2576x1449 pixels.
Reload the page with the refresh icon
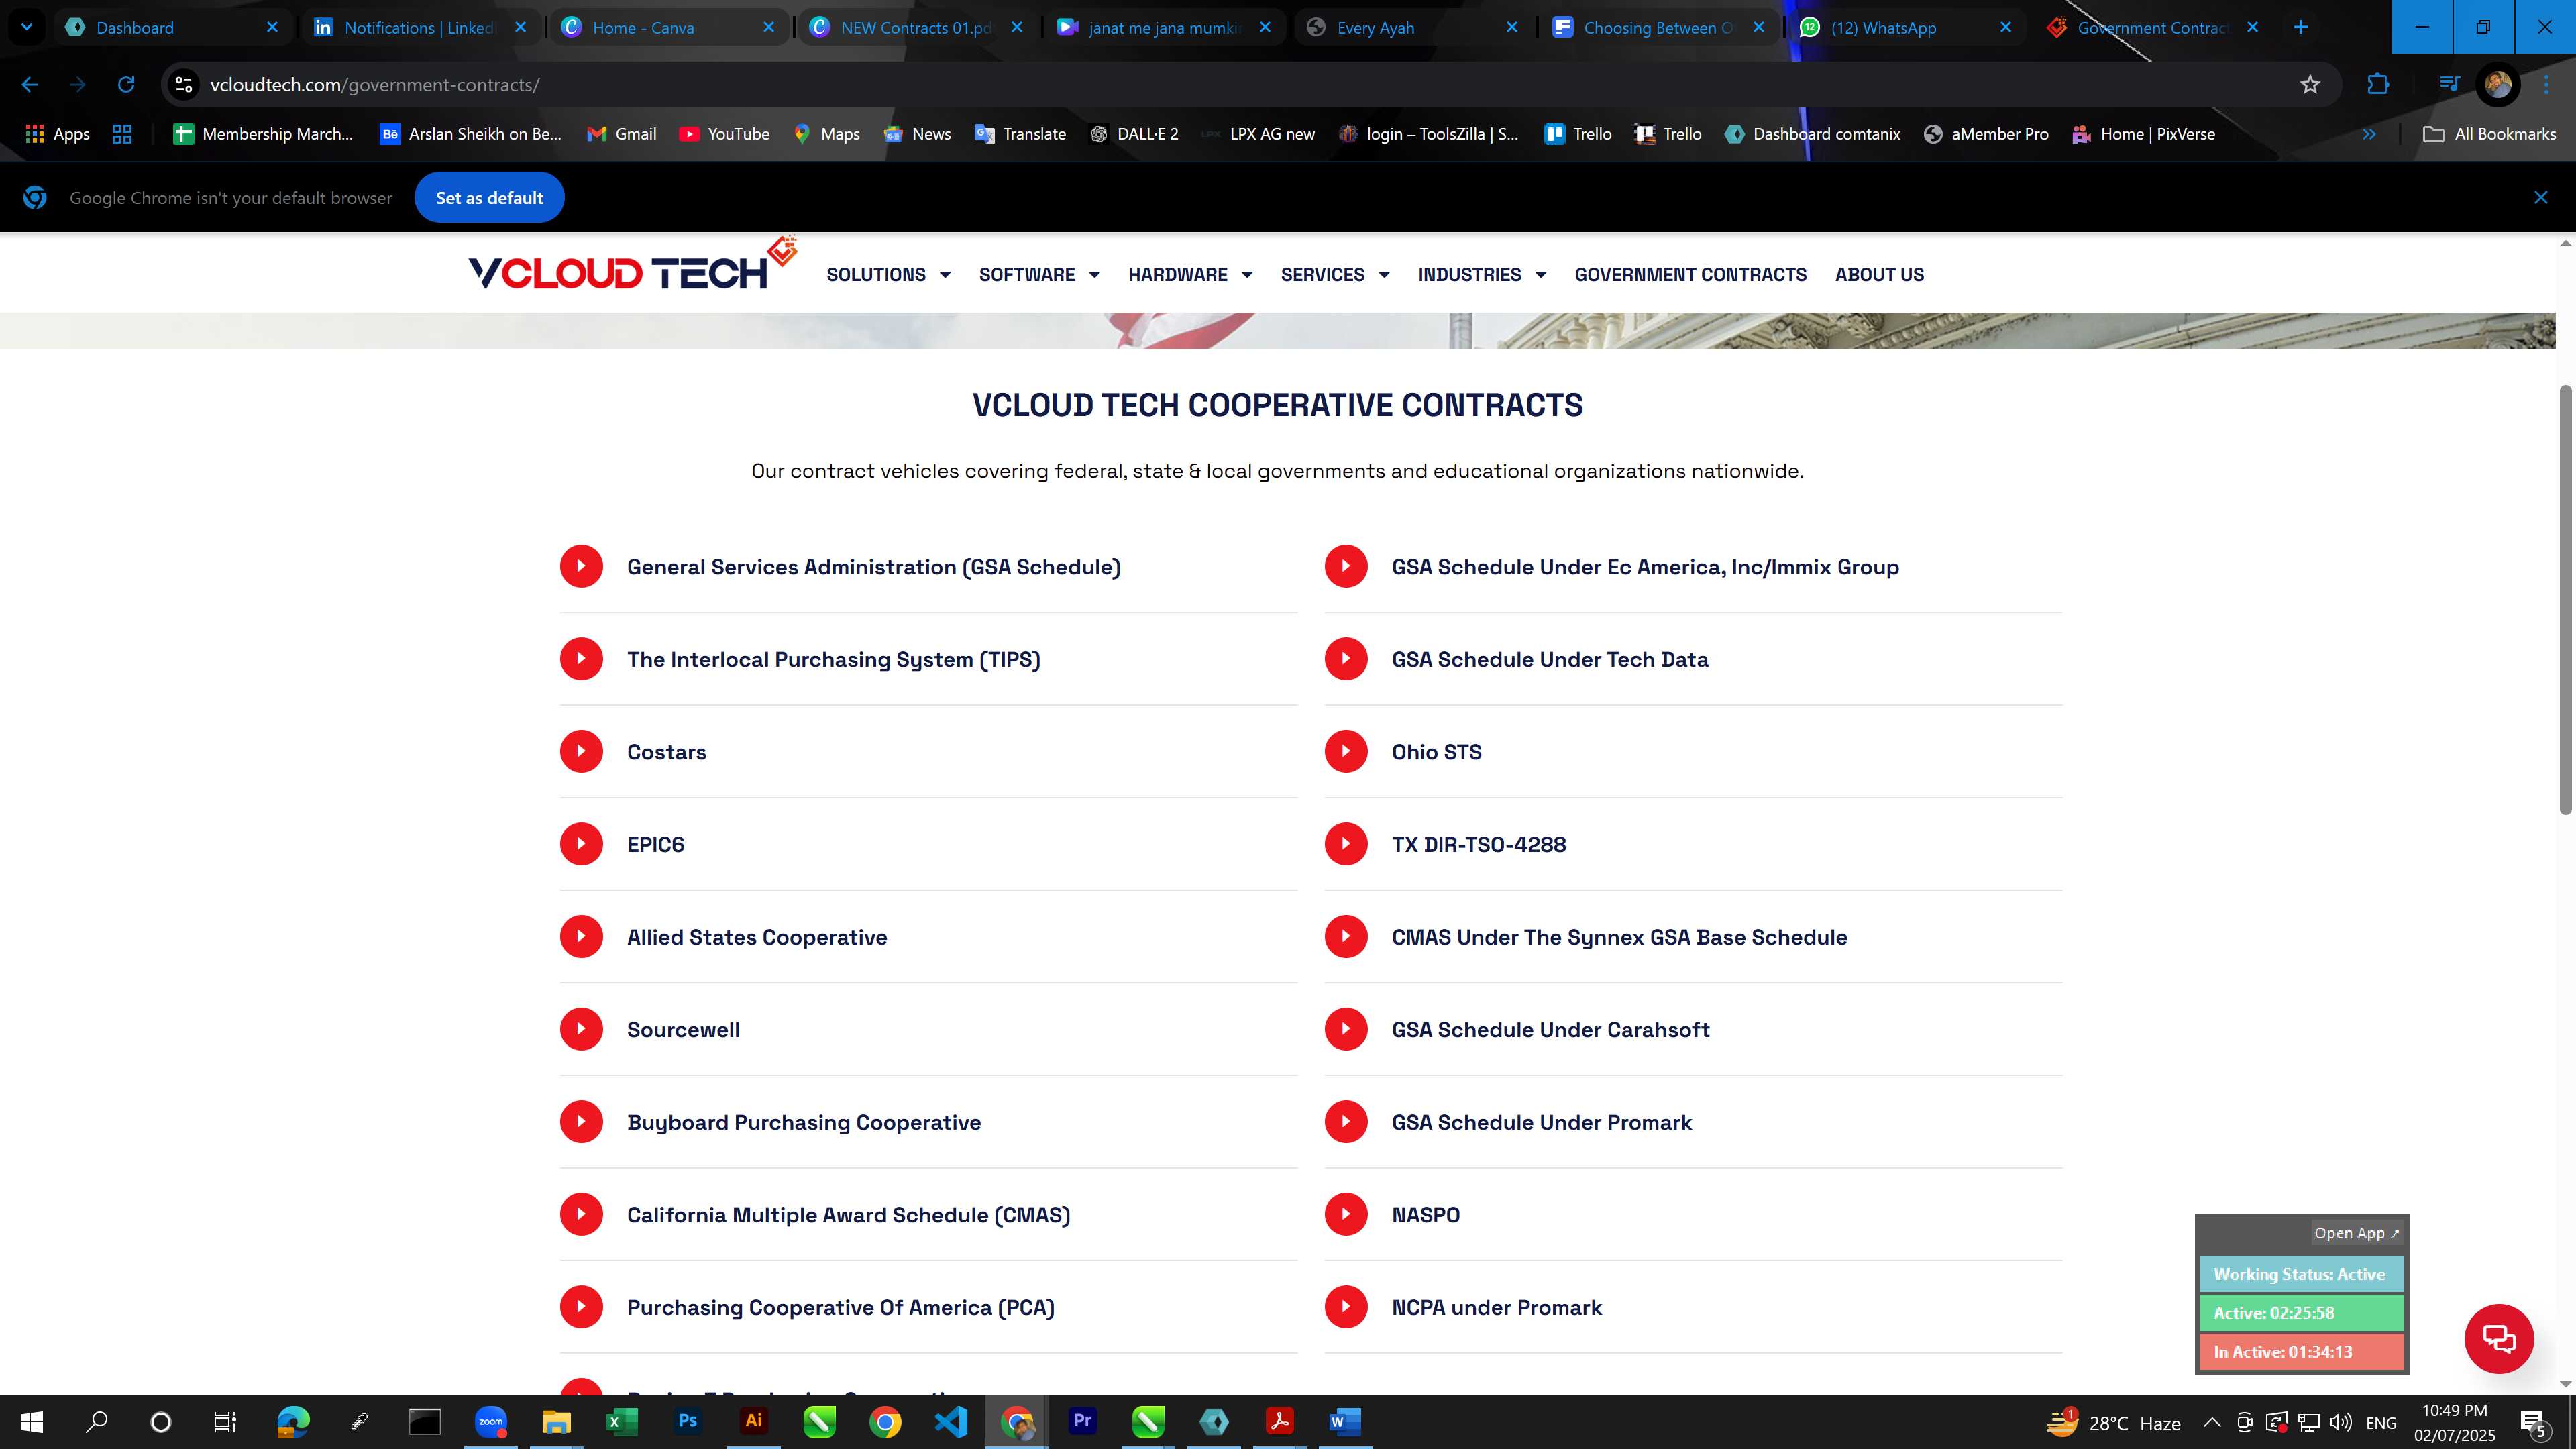tap(126, 85)
